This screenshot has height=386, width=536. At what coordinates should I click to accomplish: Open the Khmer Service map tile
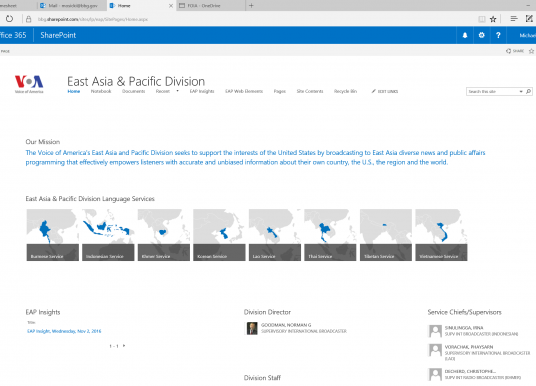tap(164, 235)
